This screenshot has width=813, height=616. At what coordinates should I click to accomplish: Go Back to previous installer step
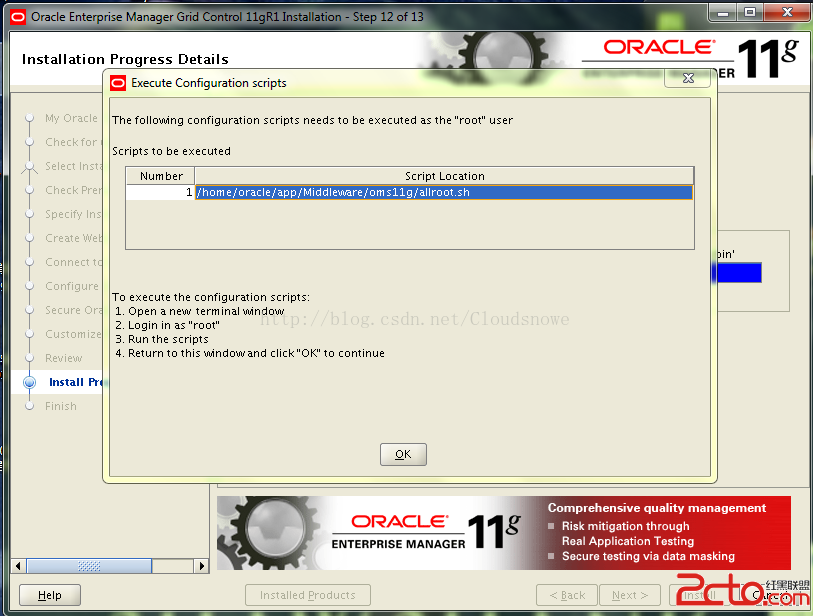click(567, 595)
